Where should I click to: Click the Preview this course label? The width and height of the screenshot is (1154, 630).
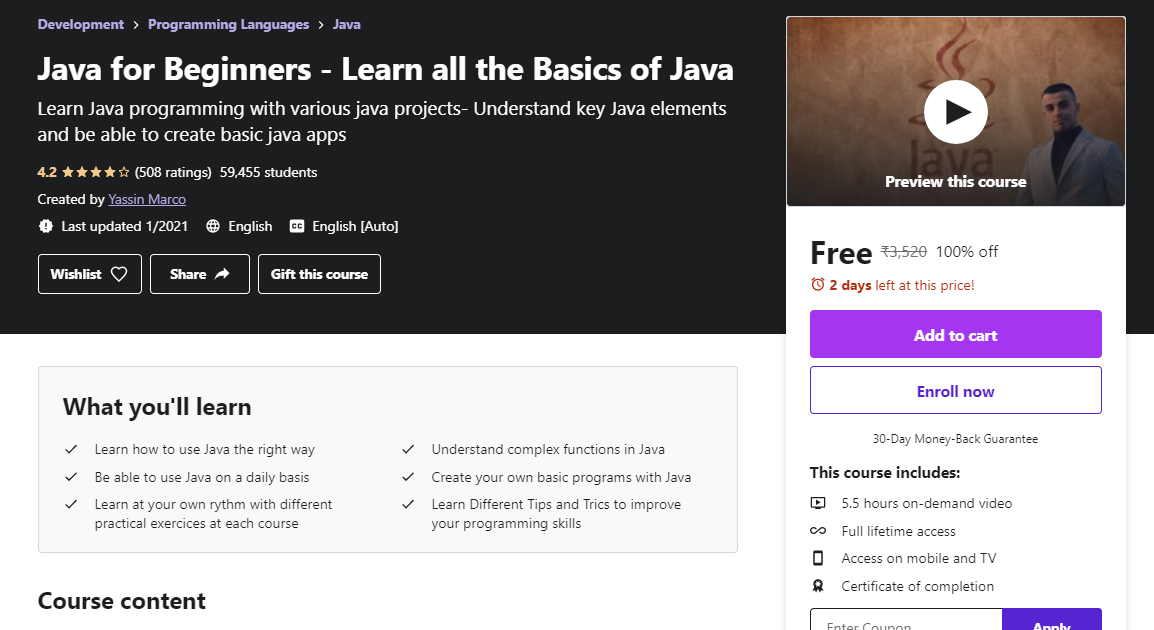(x=955, y=182)
